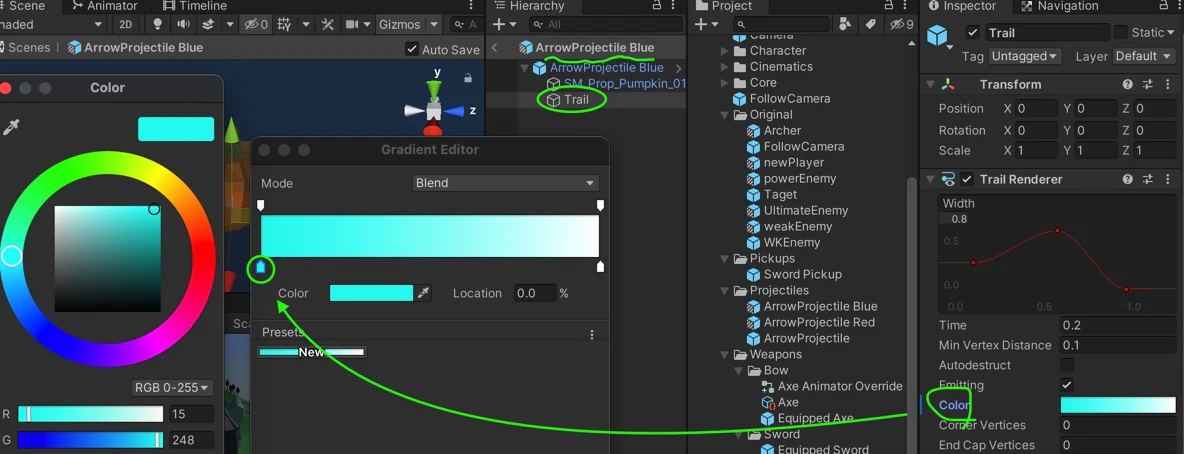Select the Inspector tab
The image size is (1184, 454).
(961, 6)
